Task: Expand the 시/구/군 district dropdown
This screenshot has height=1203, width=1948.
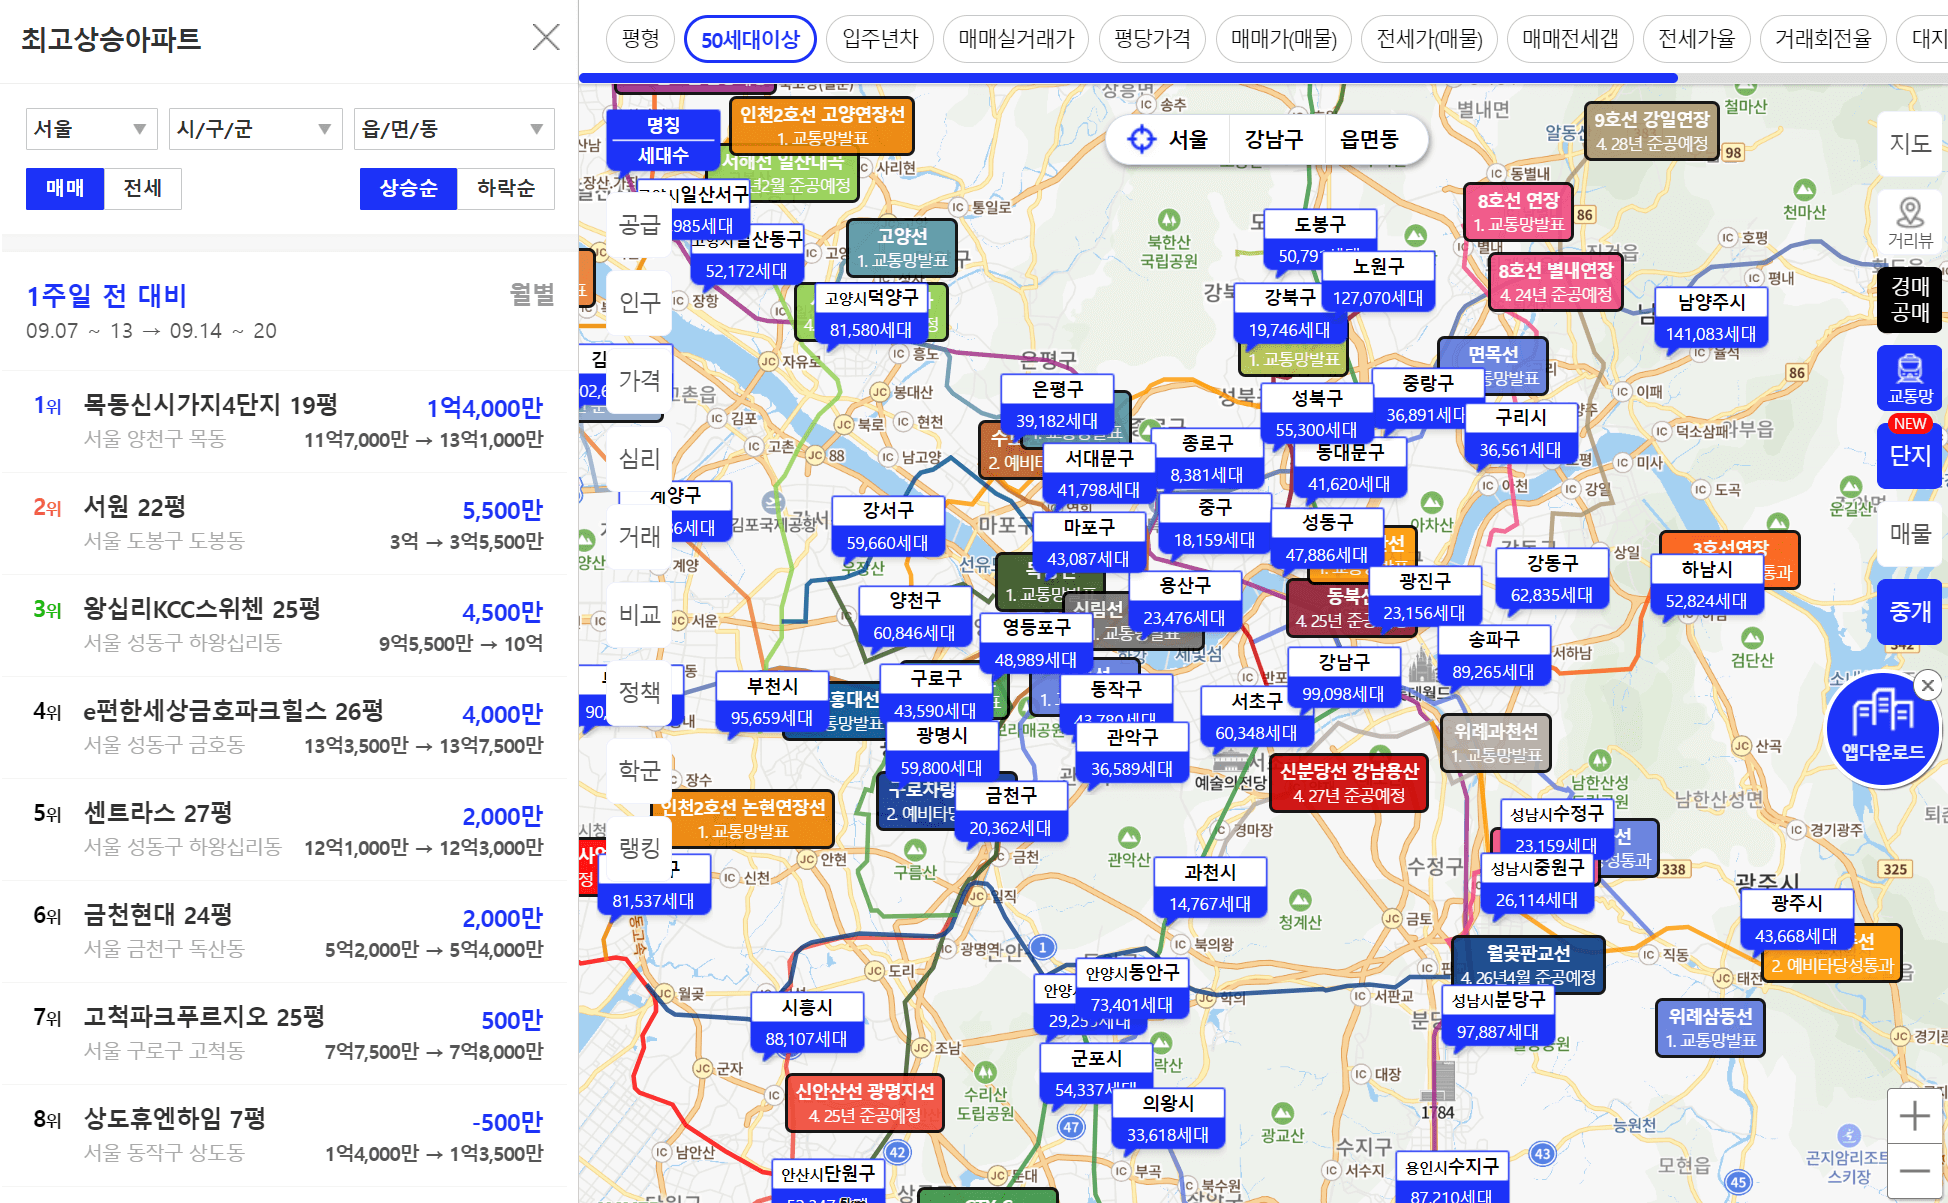Action: [x=254, y=129]
